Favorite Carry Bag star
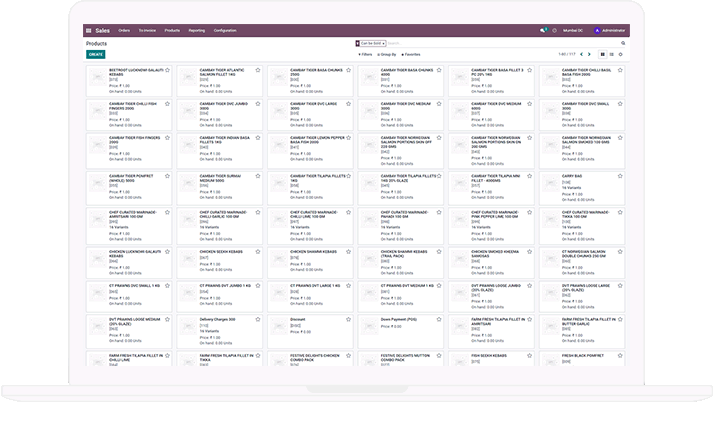This screenshot has width=715, height=430. click(x=620, y=176)
